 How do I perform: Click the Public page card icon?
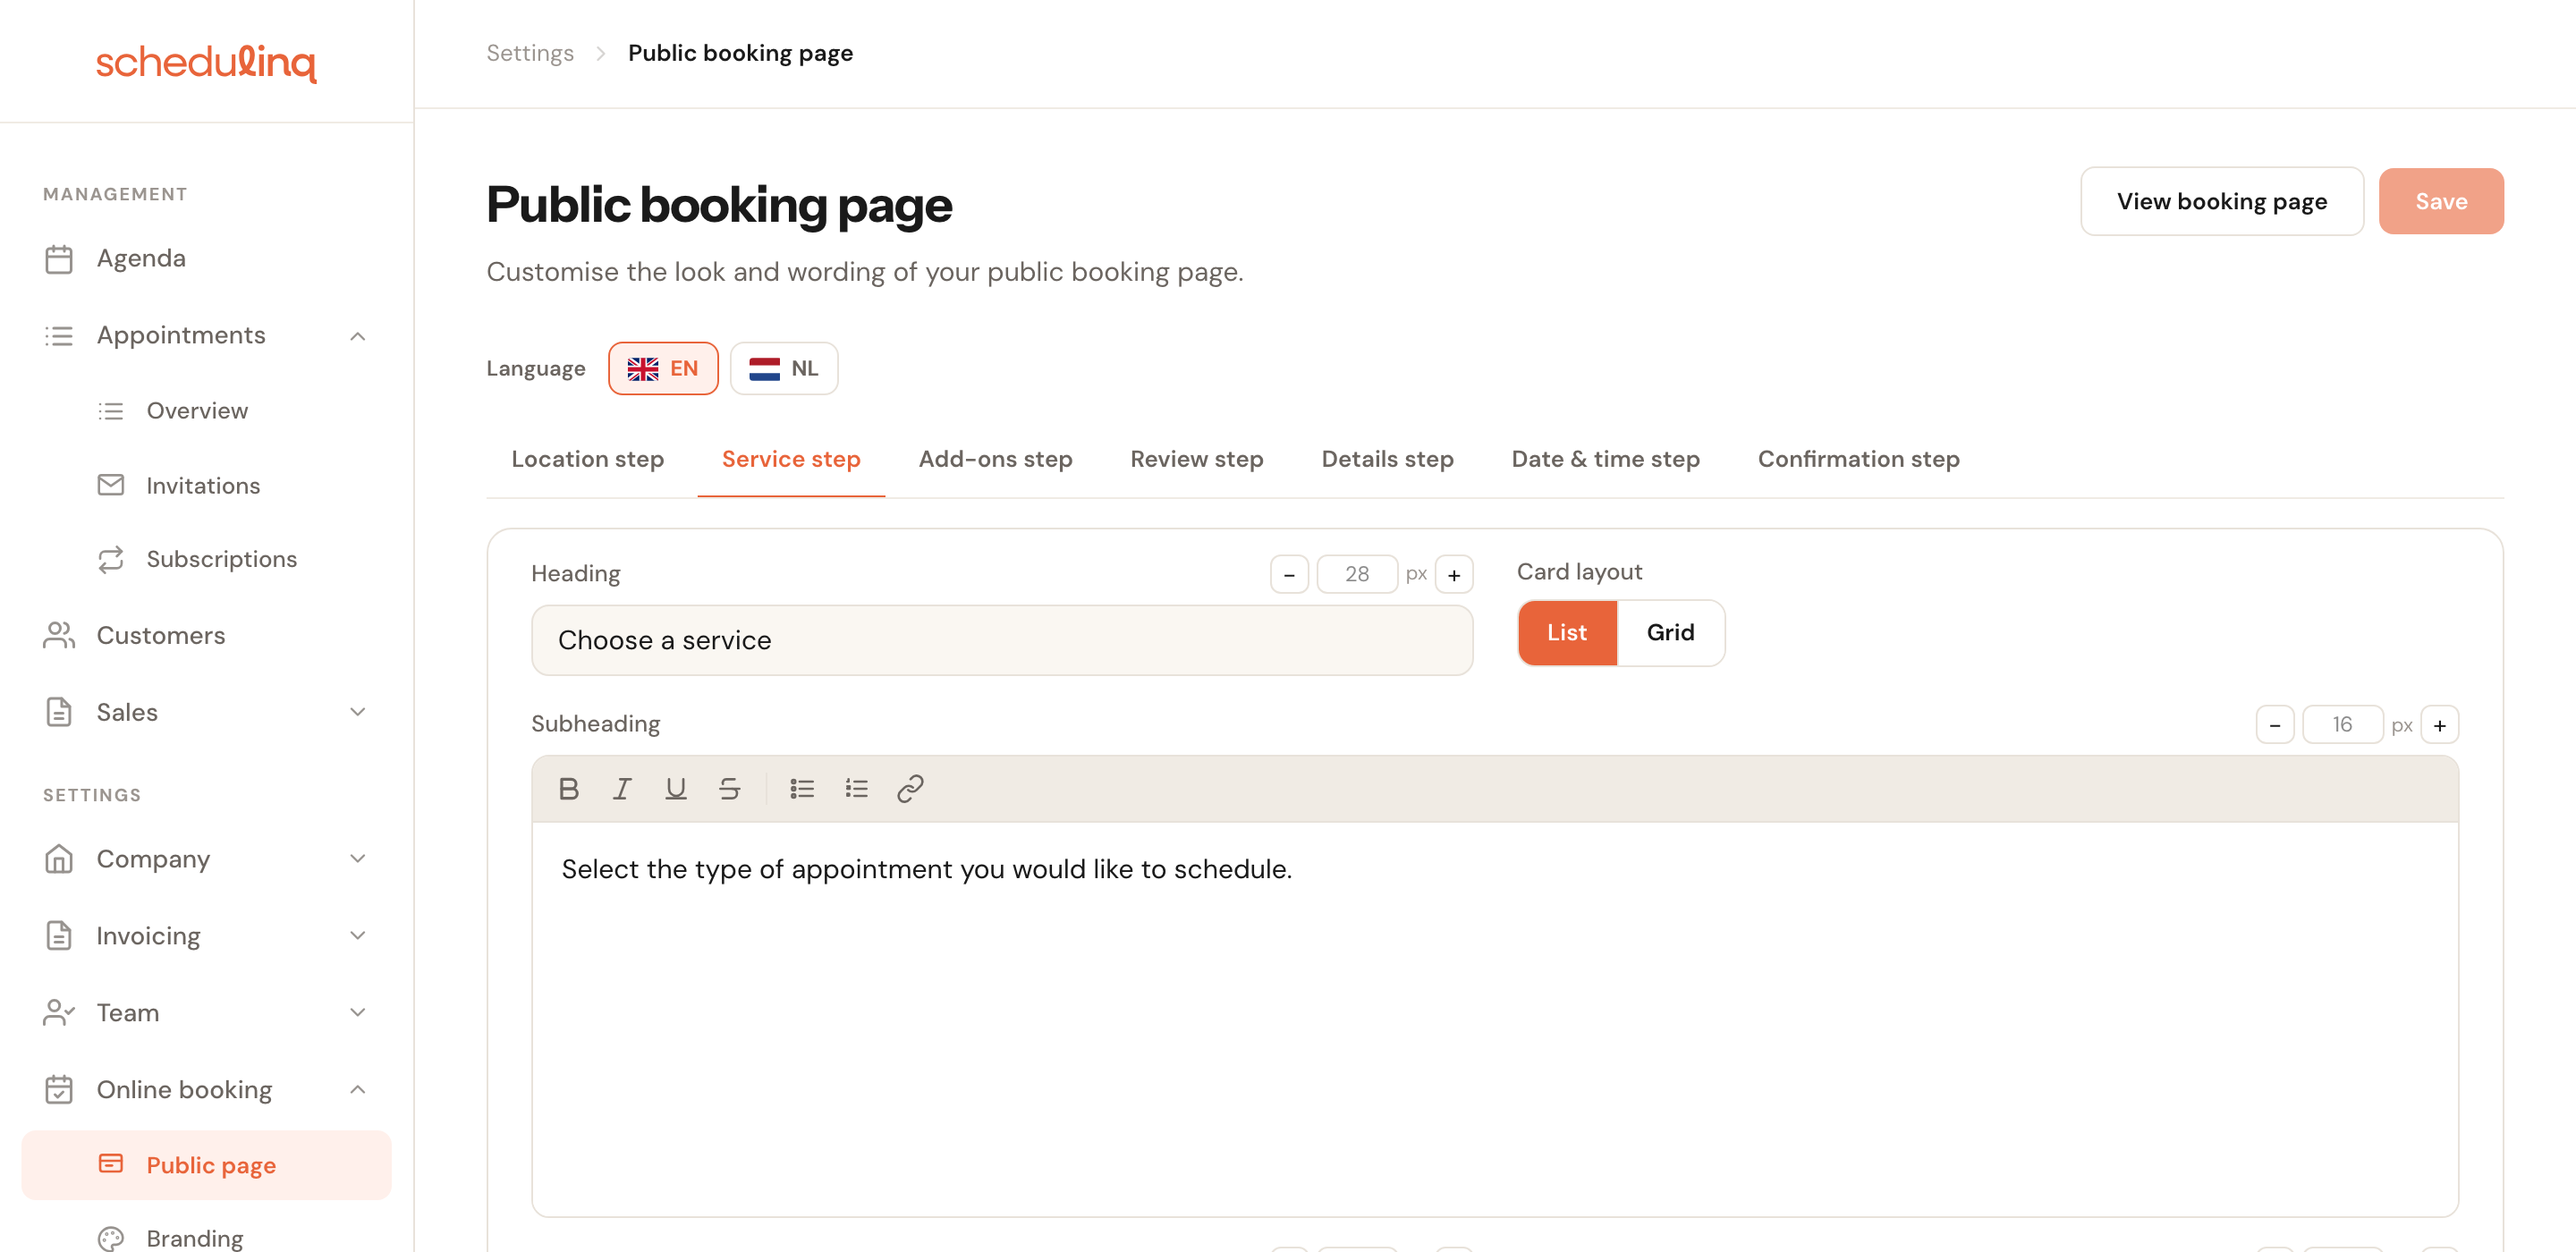(x=111, y=1164)
